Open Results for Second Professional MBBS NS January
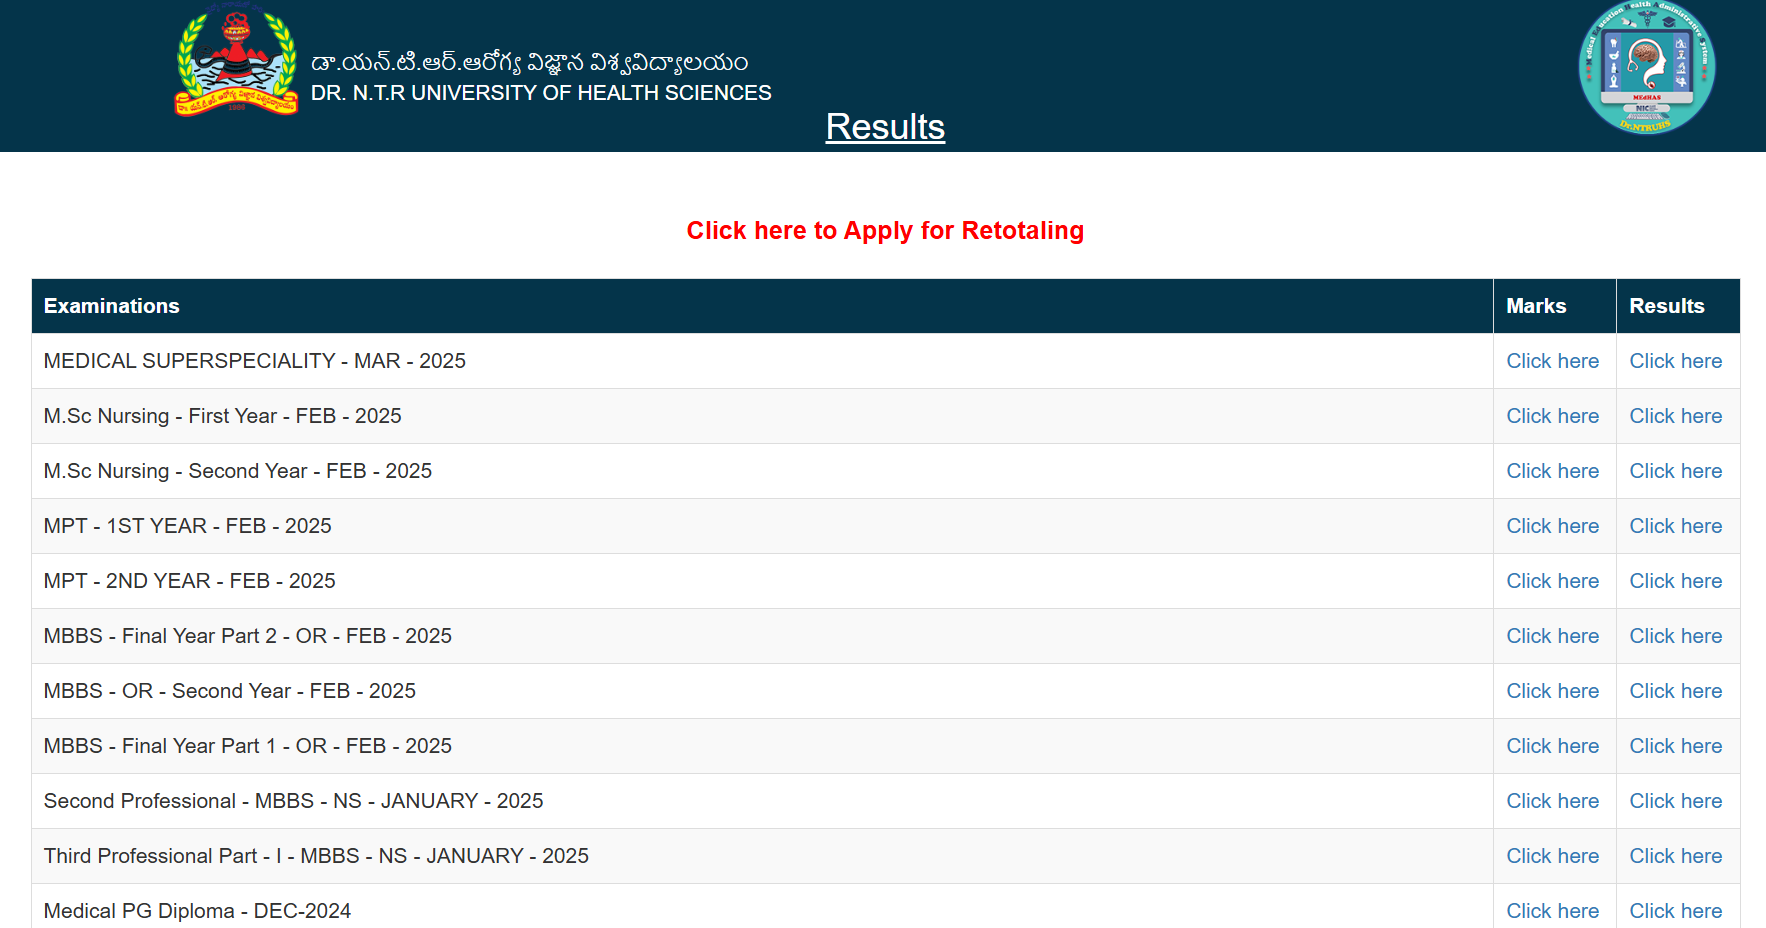The width and height of the screenshot is (1766, 928). click(1675, 801)
